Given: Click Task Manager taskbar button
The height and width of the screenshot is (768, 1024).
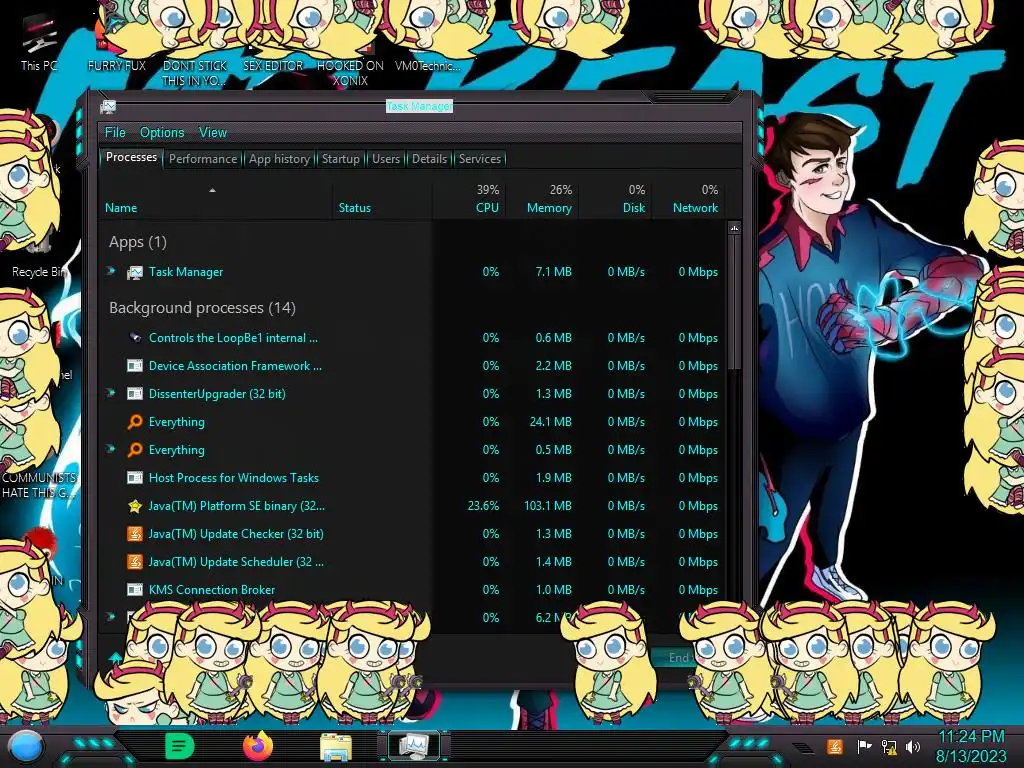Looking at the screenshot, I should click(414, 746).
